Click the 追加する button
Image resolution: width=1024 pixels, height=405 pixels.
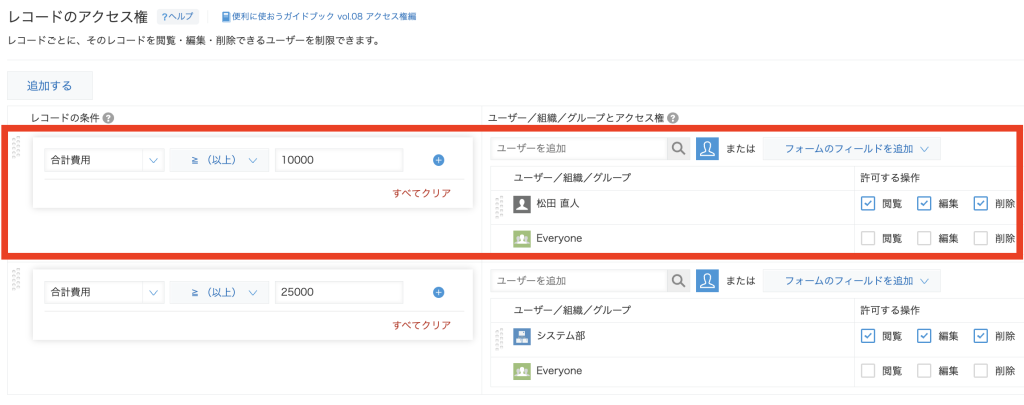pos(50,86)
